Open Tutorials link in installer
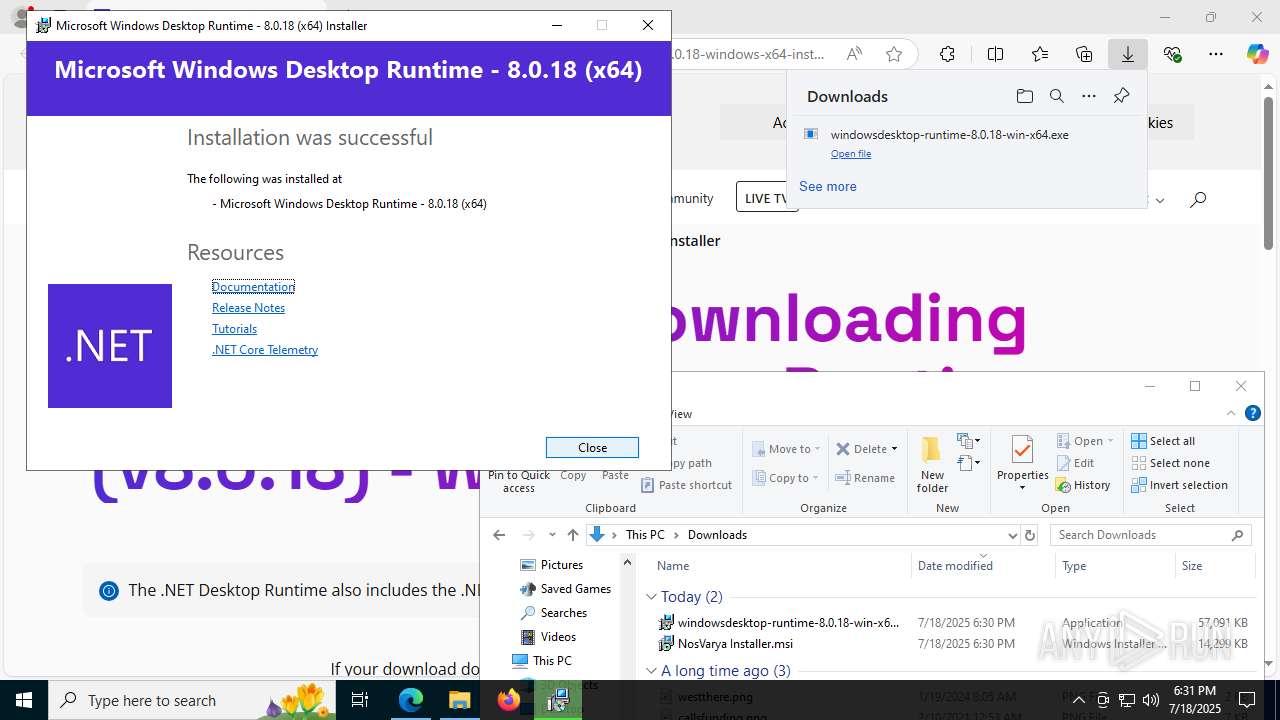 pos(234,329)
